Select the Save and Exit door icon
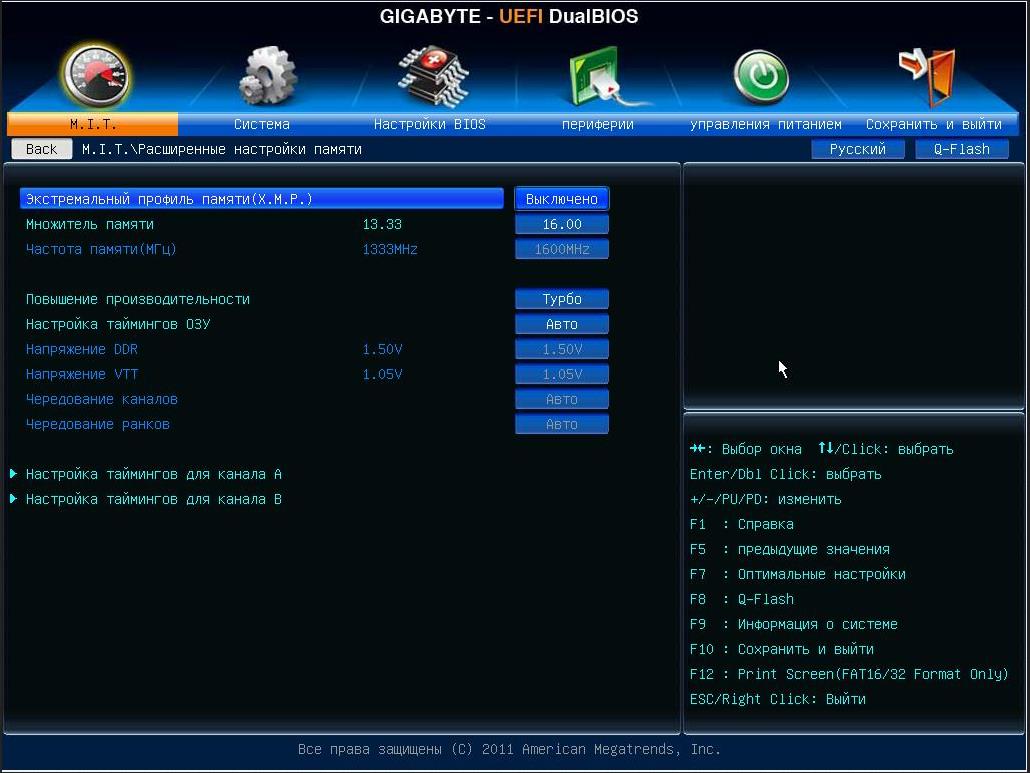1030x773 pixels. (x=928, y=76)
